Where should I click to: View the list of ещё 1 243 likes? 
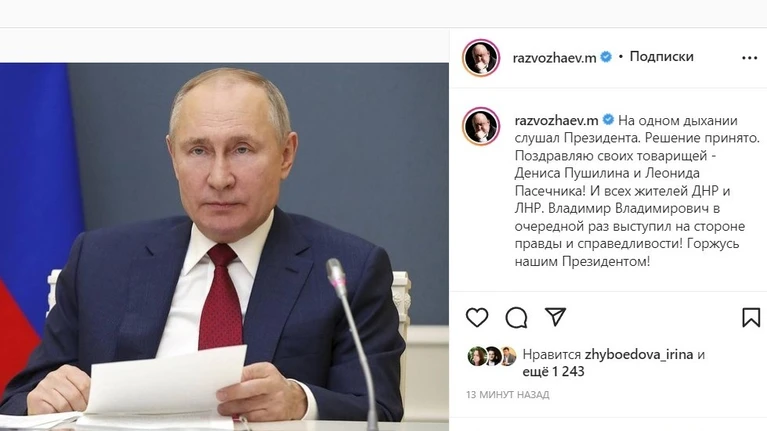[553, 371]
